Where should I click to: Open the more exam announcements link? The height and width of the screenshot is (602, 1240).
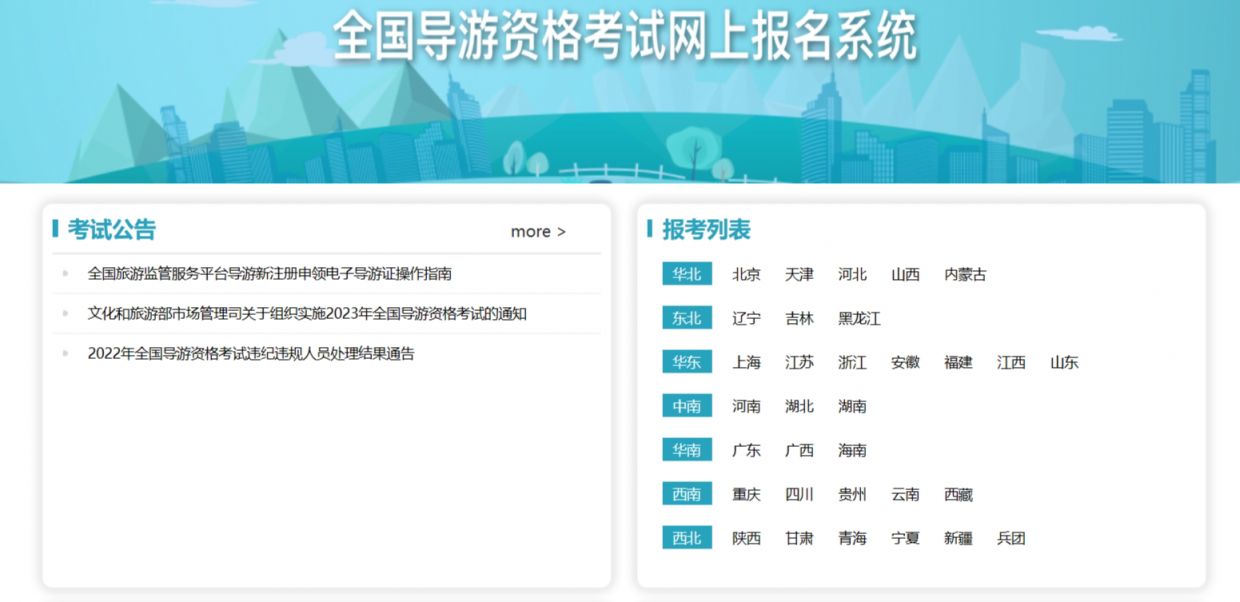tap(538, 231)
